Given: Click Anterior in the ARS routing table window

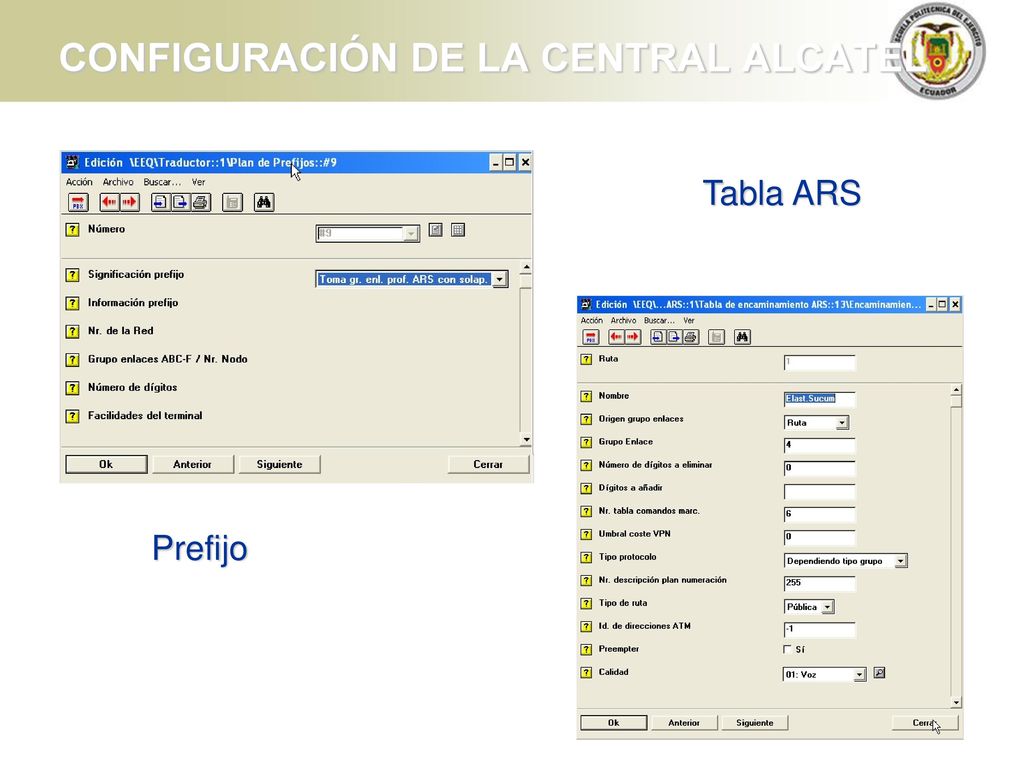Looking at the screenshot, I should tap(684, 723).
